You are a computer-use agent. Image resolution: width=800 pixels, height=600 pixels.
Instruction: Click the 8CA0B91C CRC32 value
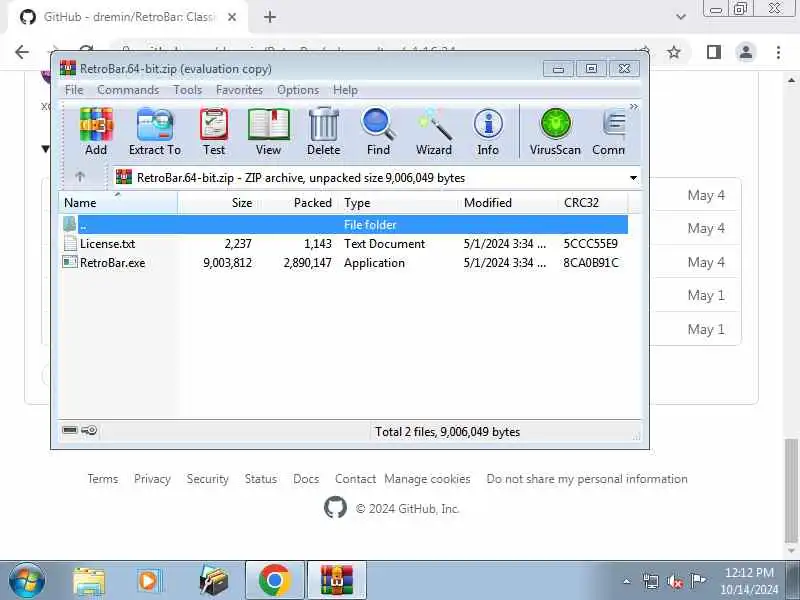coord(591,263)
